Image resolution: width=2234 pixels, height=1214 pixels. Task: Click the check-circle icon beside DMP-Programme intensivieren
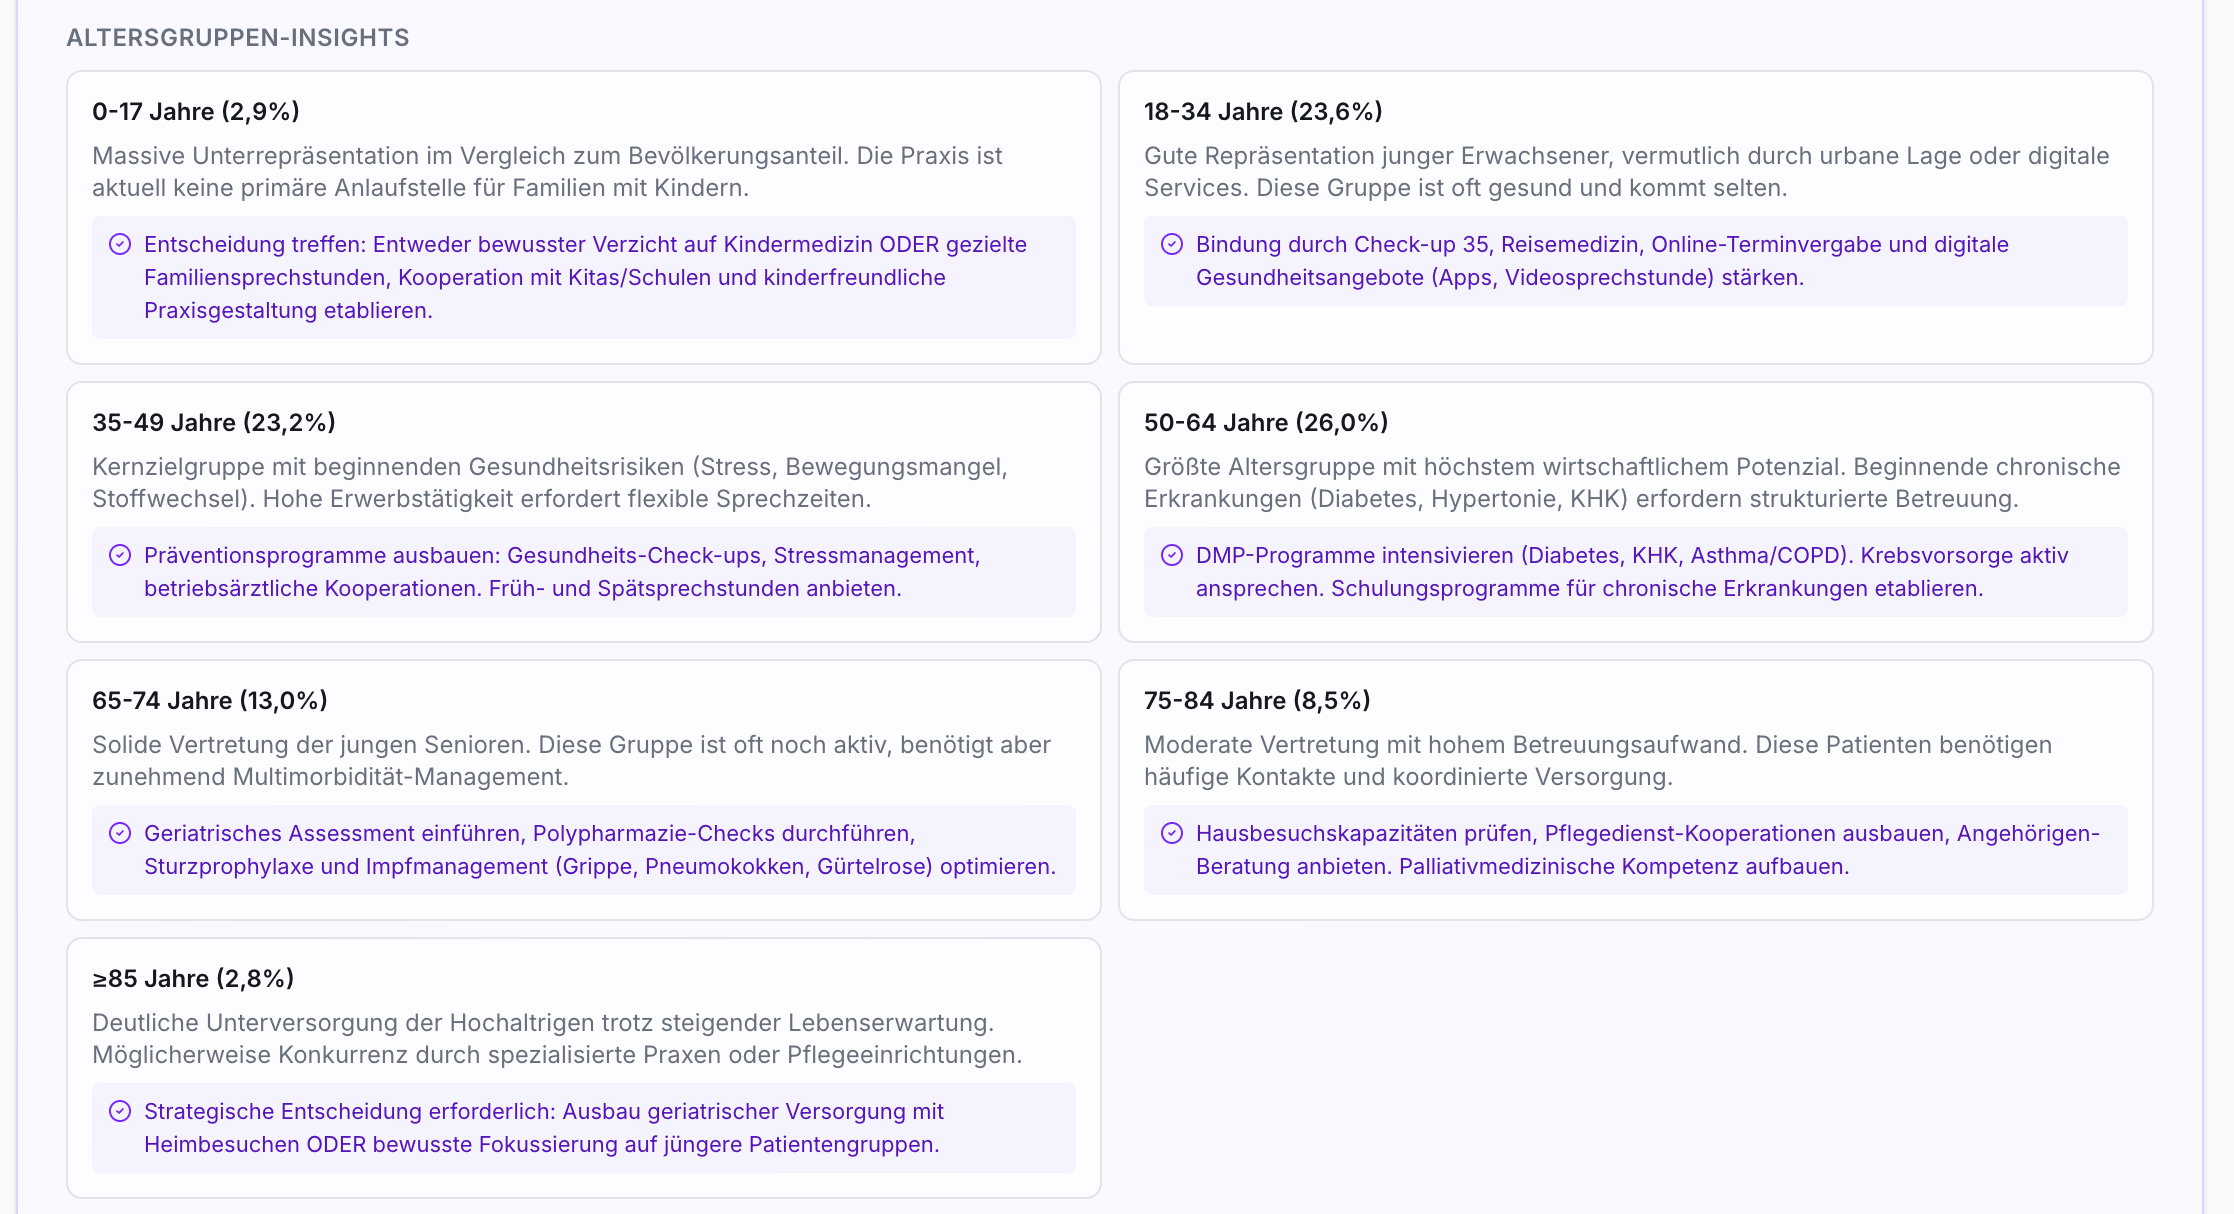(1172, 555)
